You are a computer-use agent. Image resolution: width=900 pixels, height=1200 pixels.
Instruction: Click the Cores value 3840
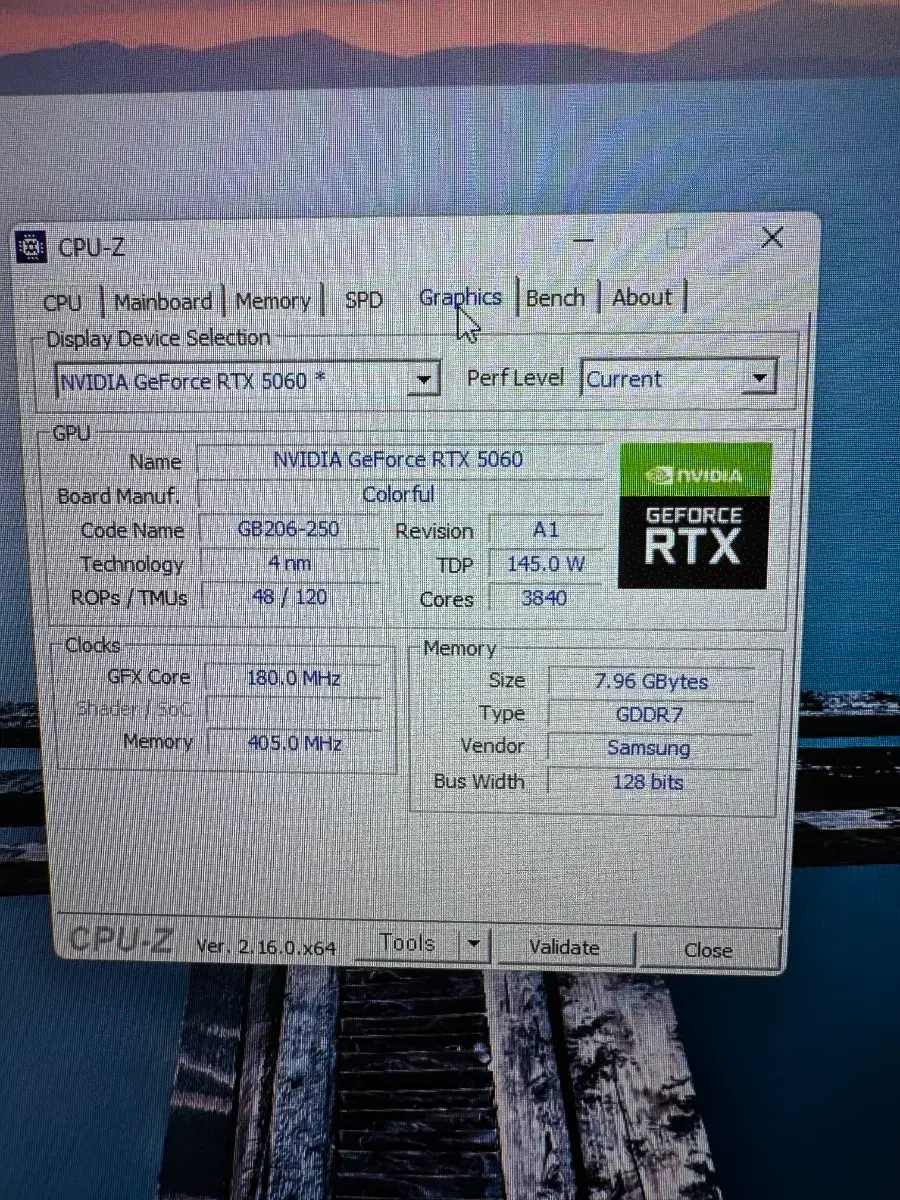click(x=546, y=598)
